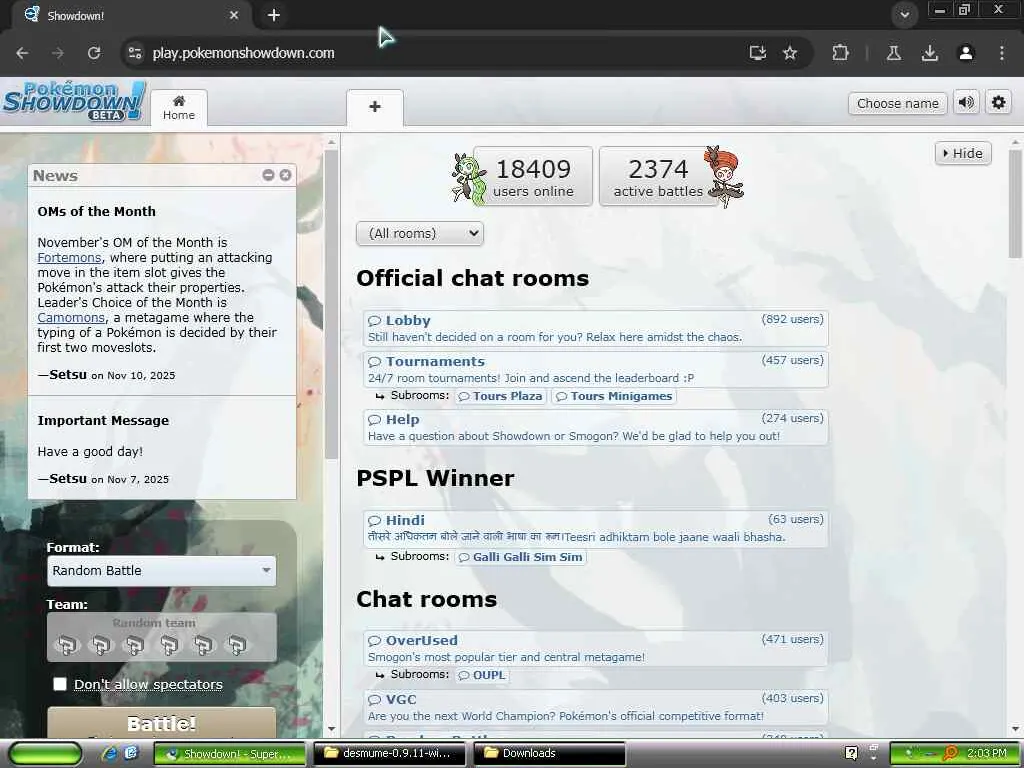Close the News panel
Screen dimensions: 1024x768
click(x=285, y=175)
